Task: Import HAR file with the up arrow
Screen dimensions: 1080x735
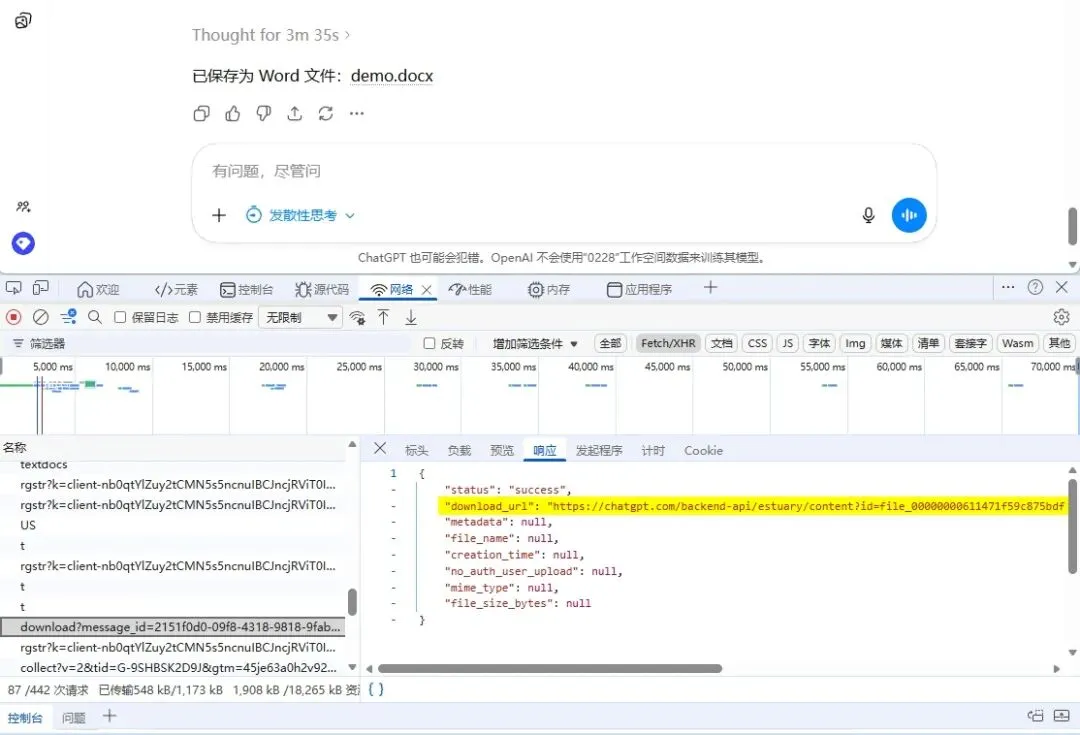Action: [x=384, y=317]
